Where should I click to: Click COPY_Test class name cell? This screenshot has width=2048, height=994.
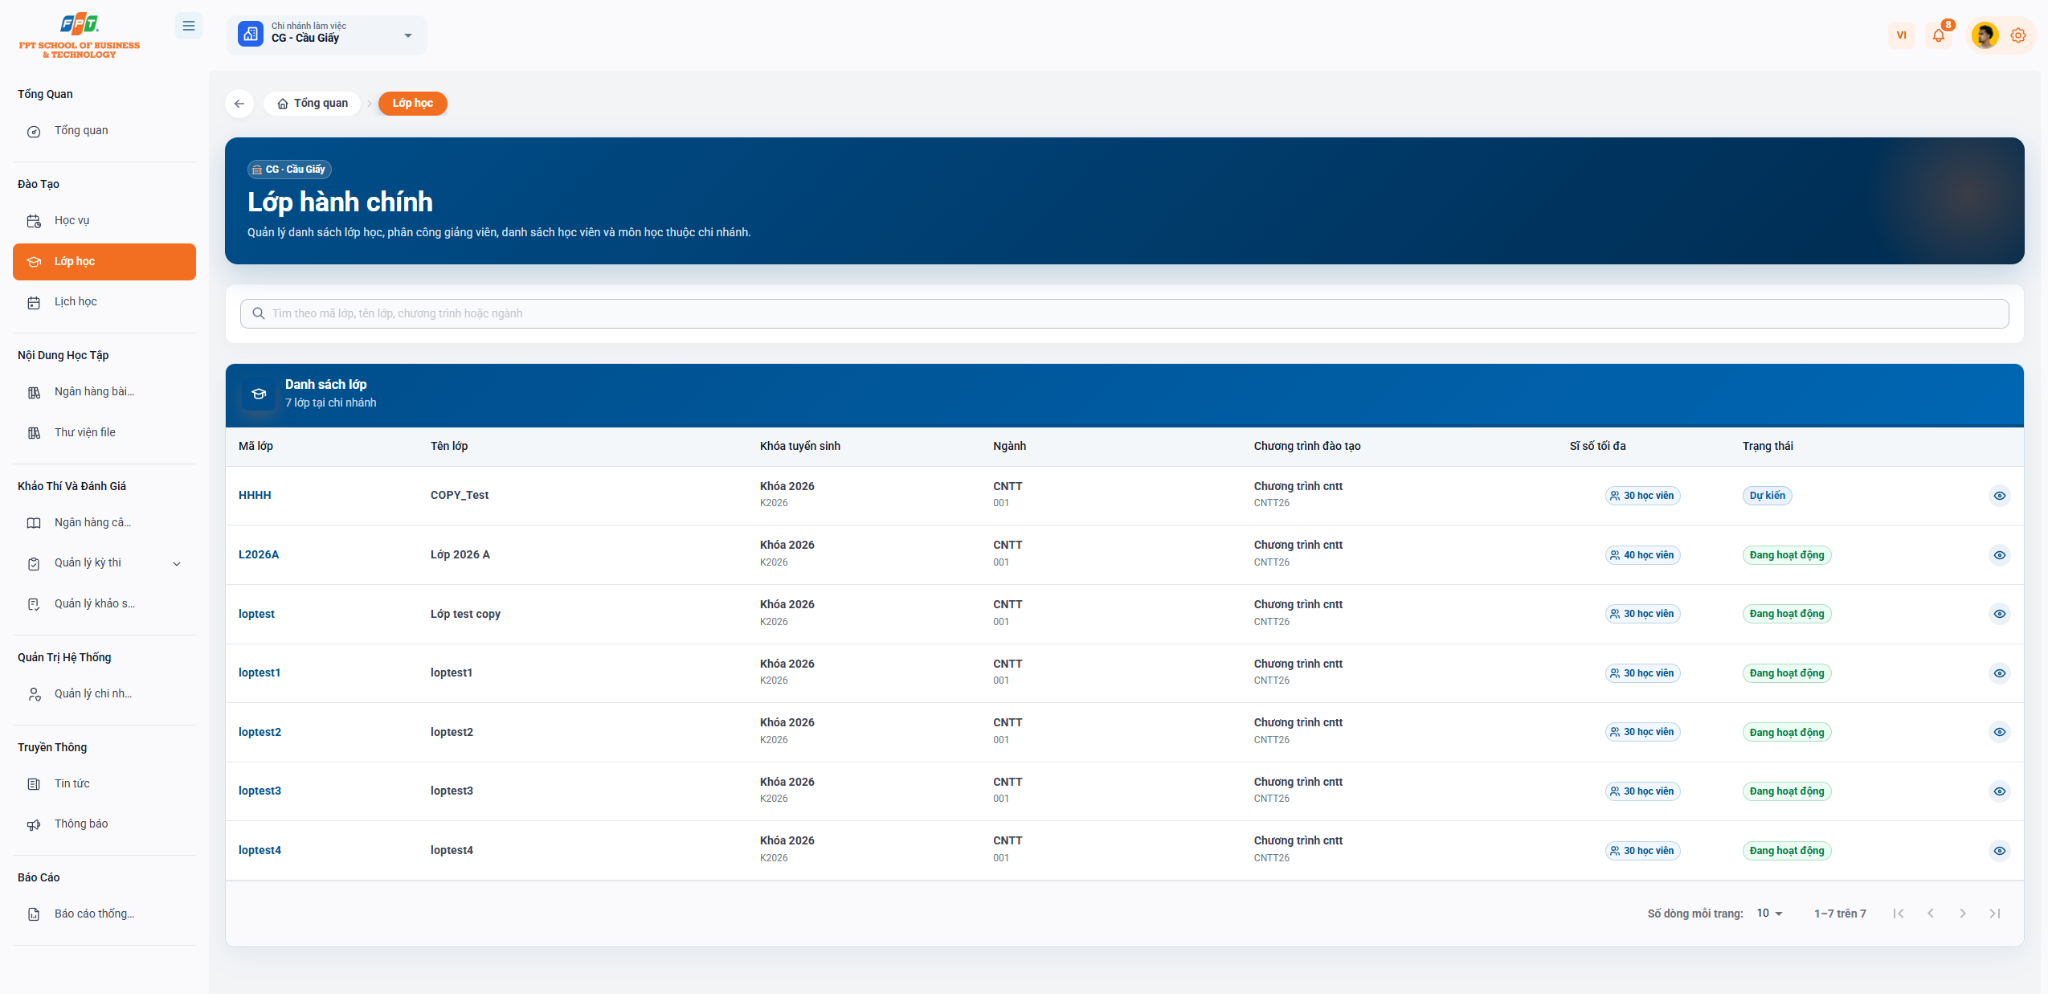click(x=459, y=496)
